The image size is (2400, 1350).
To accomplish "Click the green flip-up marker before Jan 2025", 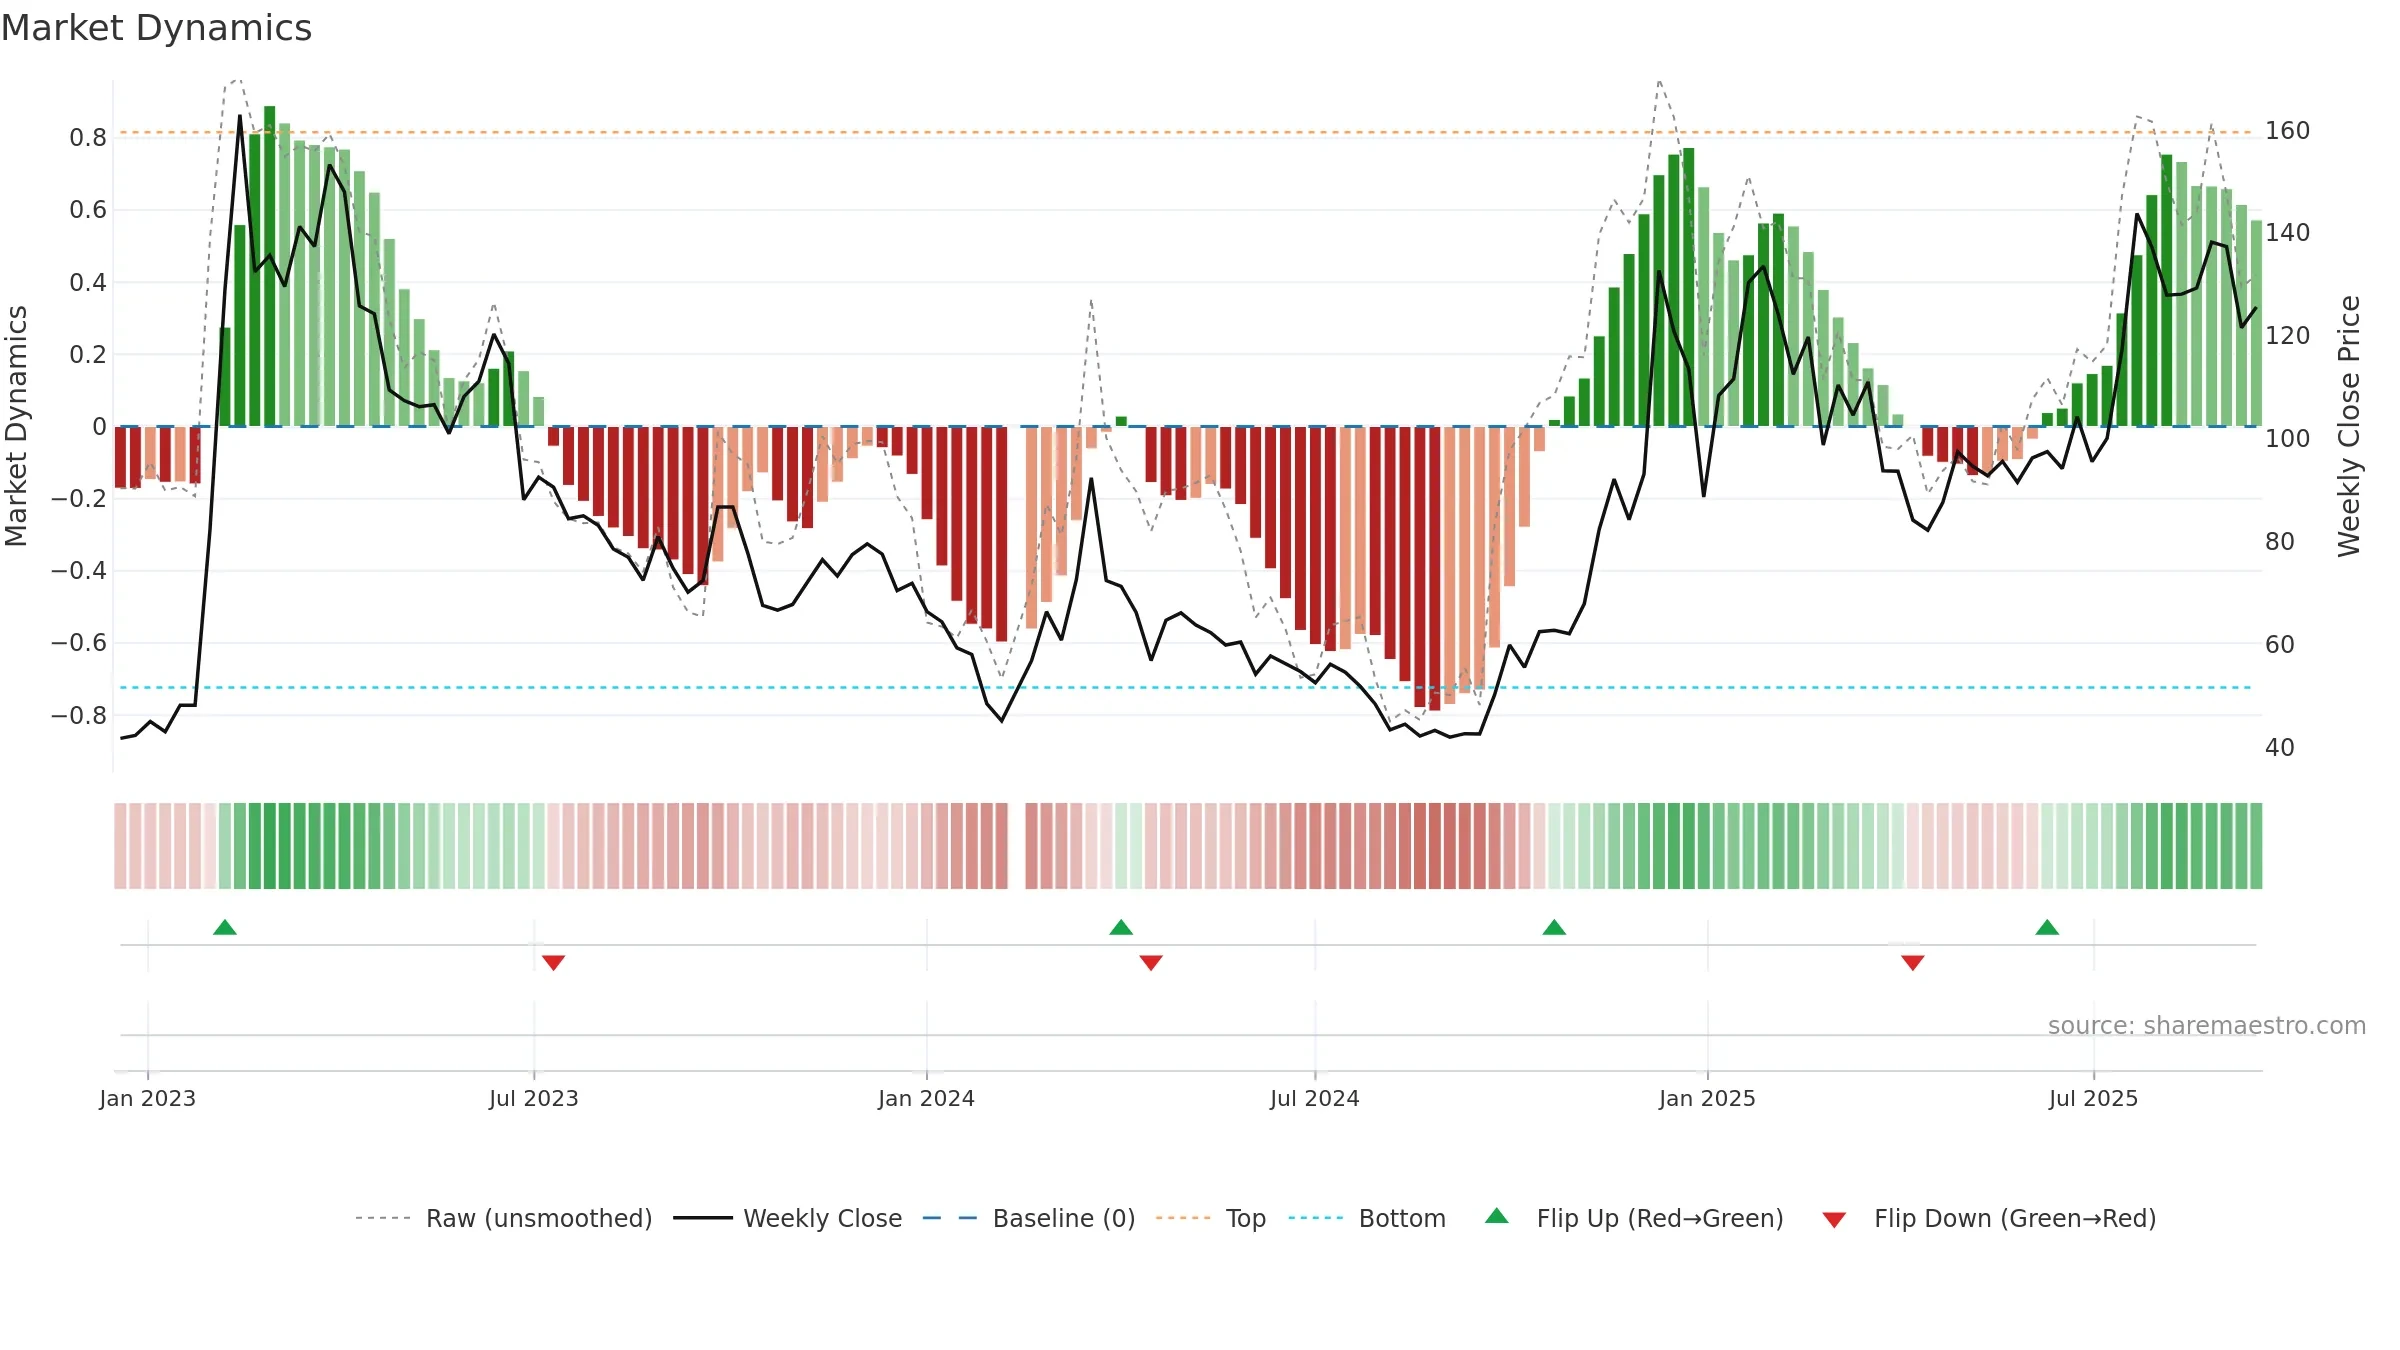I will (1554, 927).
